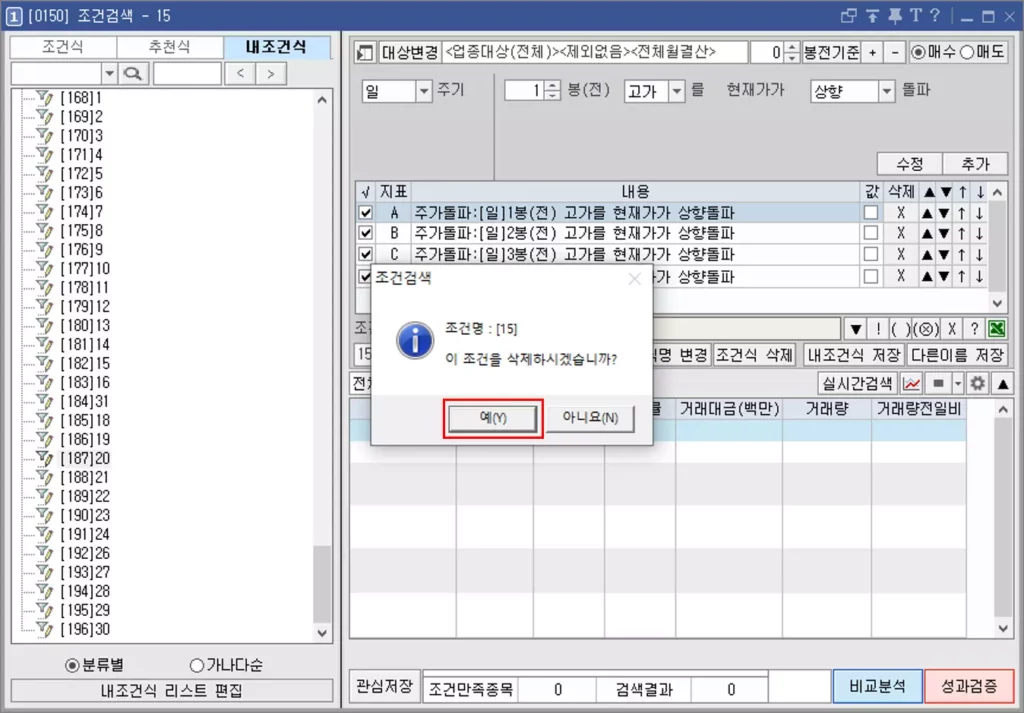Image resolution: width=1024 pixels, height=713 pixels.
Task: Click the Excel export icon
Action: [x=997, y=328]
